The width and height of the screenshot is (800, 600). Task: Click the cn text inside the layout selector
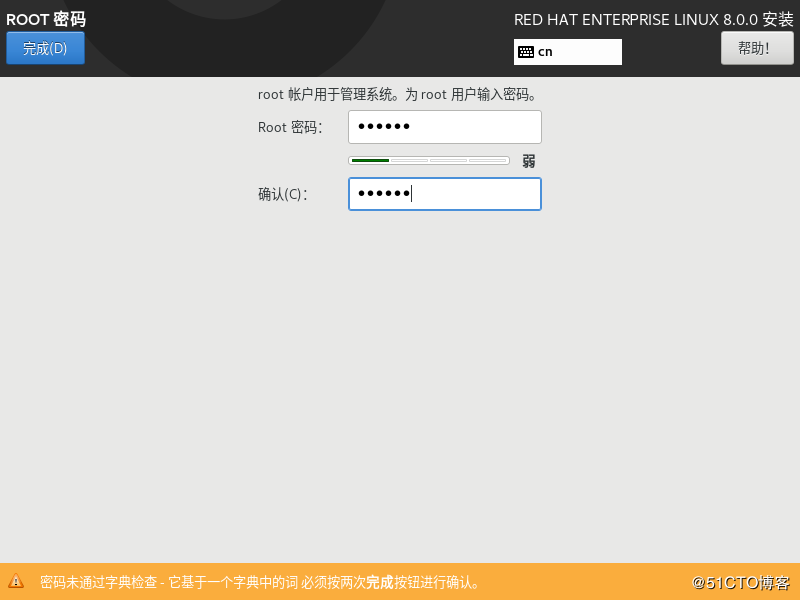[548, 51]
